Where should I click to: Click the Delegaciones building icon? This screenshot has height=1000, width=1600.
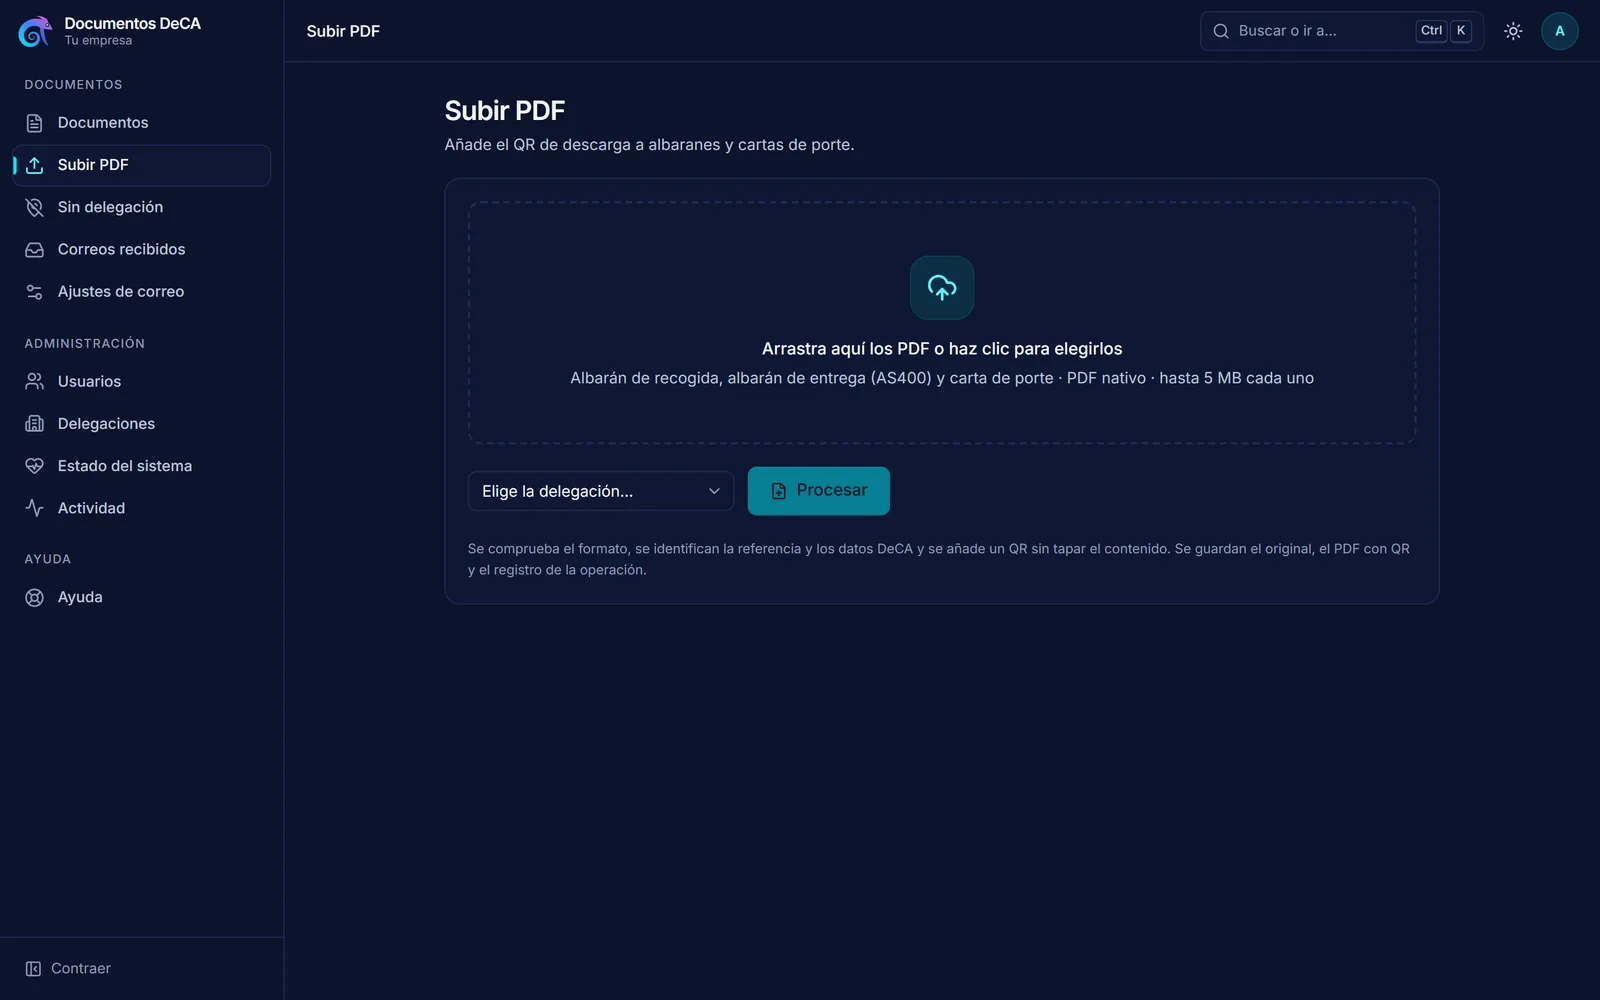(34, 424)
